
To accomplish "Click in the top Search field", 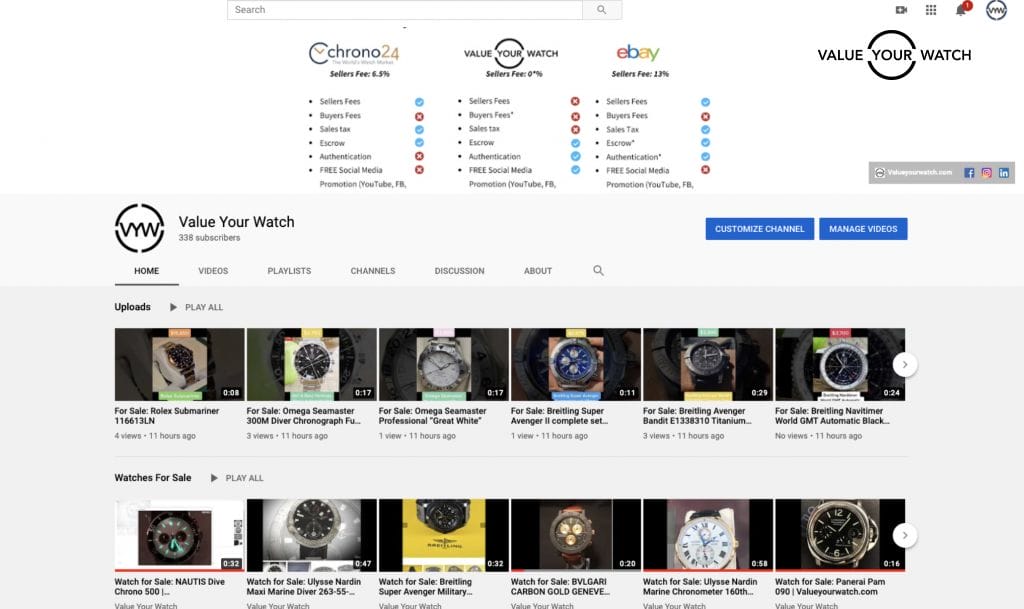I will (405, 10).
